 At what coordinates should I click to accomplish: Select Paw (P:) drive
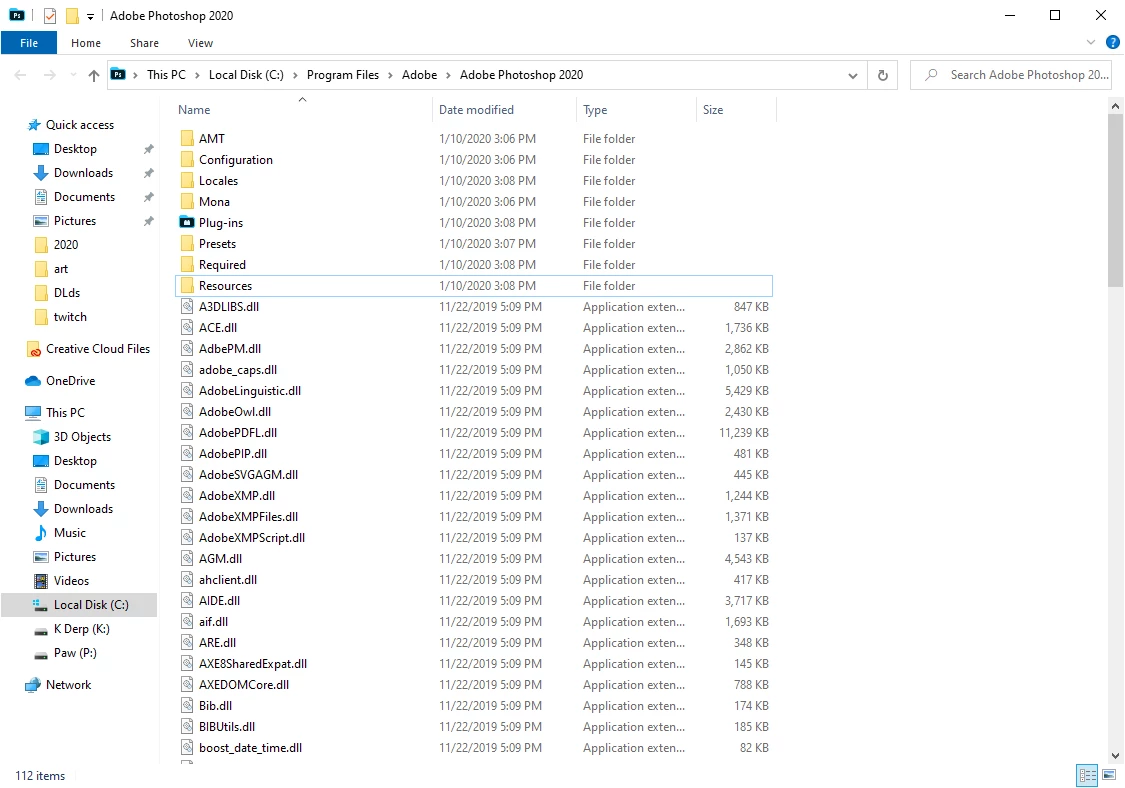[x=65, y=652]
